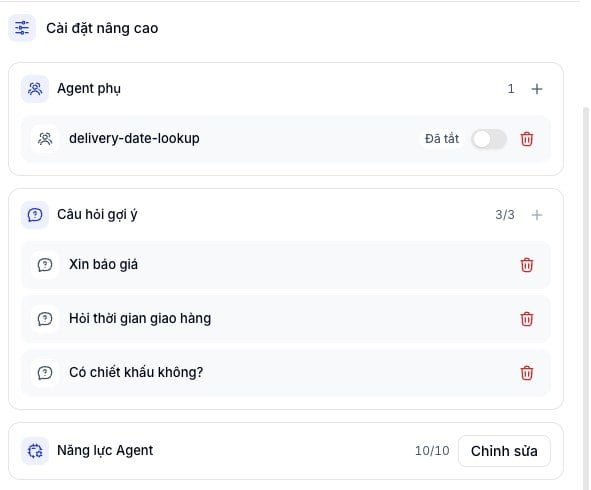The width and height of the screenshot is (591, 490).
Task: Click the 10/10 capability count
Action: (x=432, y=451)
